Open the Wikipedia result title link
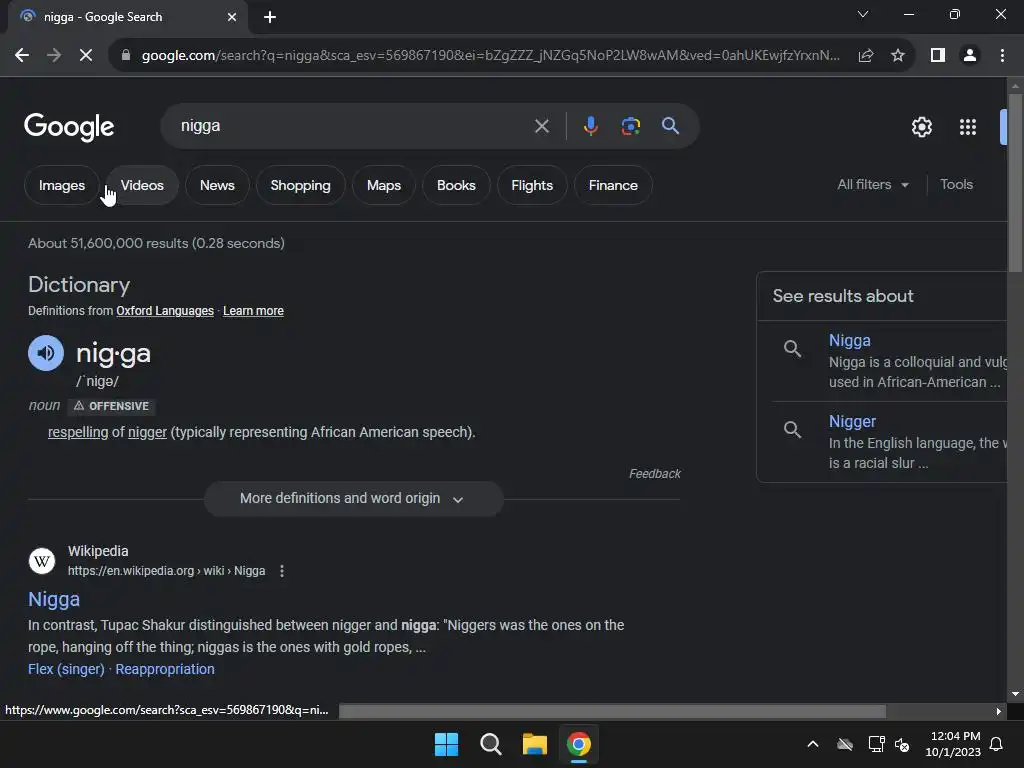 tap(54, 600)
